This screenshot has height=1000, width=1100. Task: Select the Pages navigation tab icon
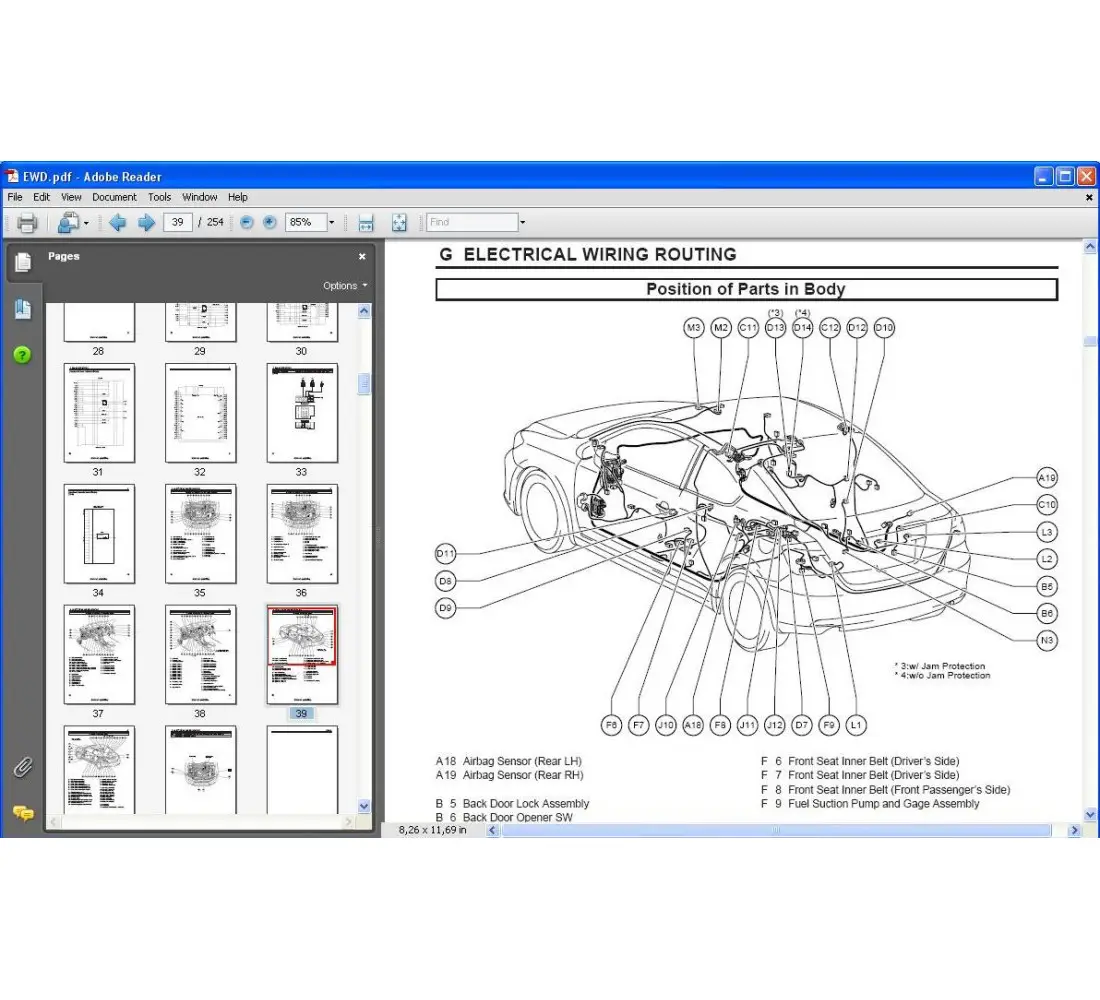point(22,260)
